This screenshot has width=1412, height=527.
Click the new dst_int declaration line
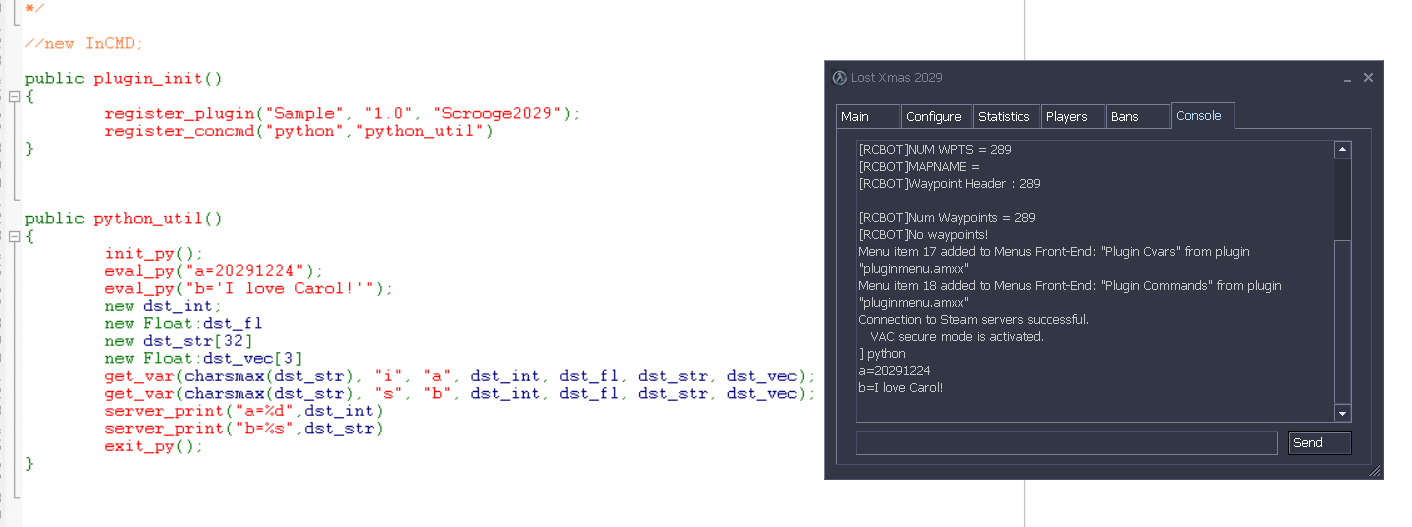click(163, 306)
